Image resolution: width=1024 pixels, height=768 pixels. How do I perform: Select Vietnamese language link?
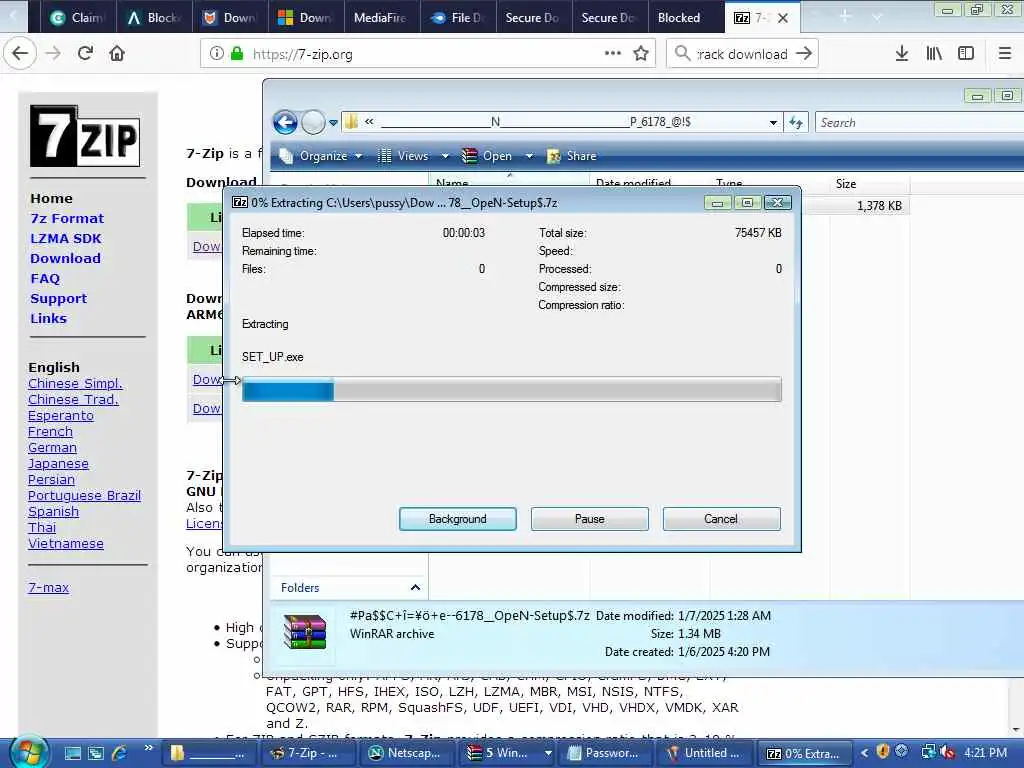tap(66, 543)
